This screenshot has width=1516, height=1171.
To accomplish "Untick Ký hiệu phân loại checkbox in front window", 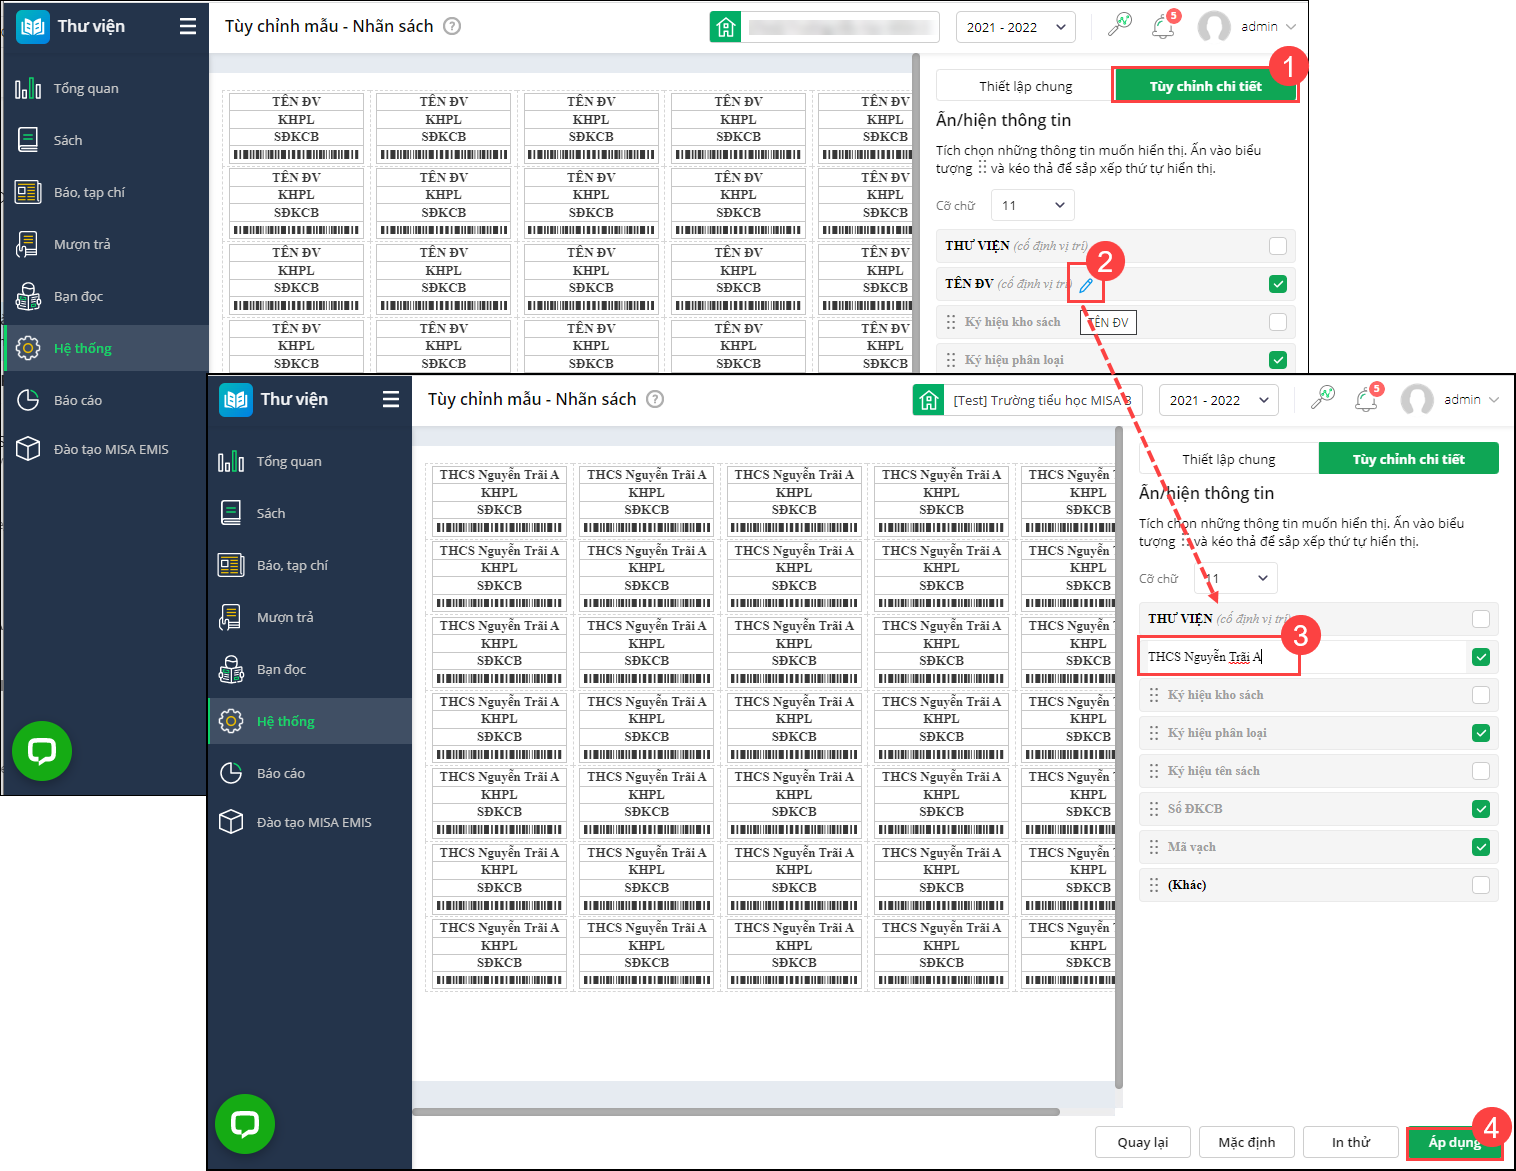I will coord(1481,733).
